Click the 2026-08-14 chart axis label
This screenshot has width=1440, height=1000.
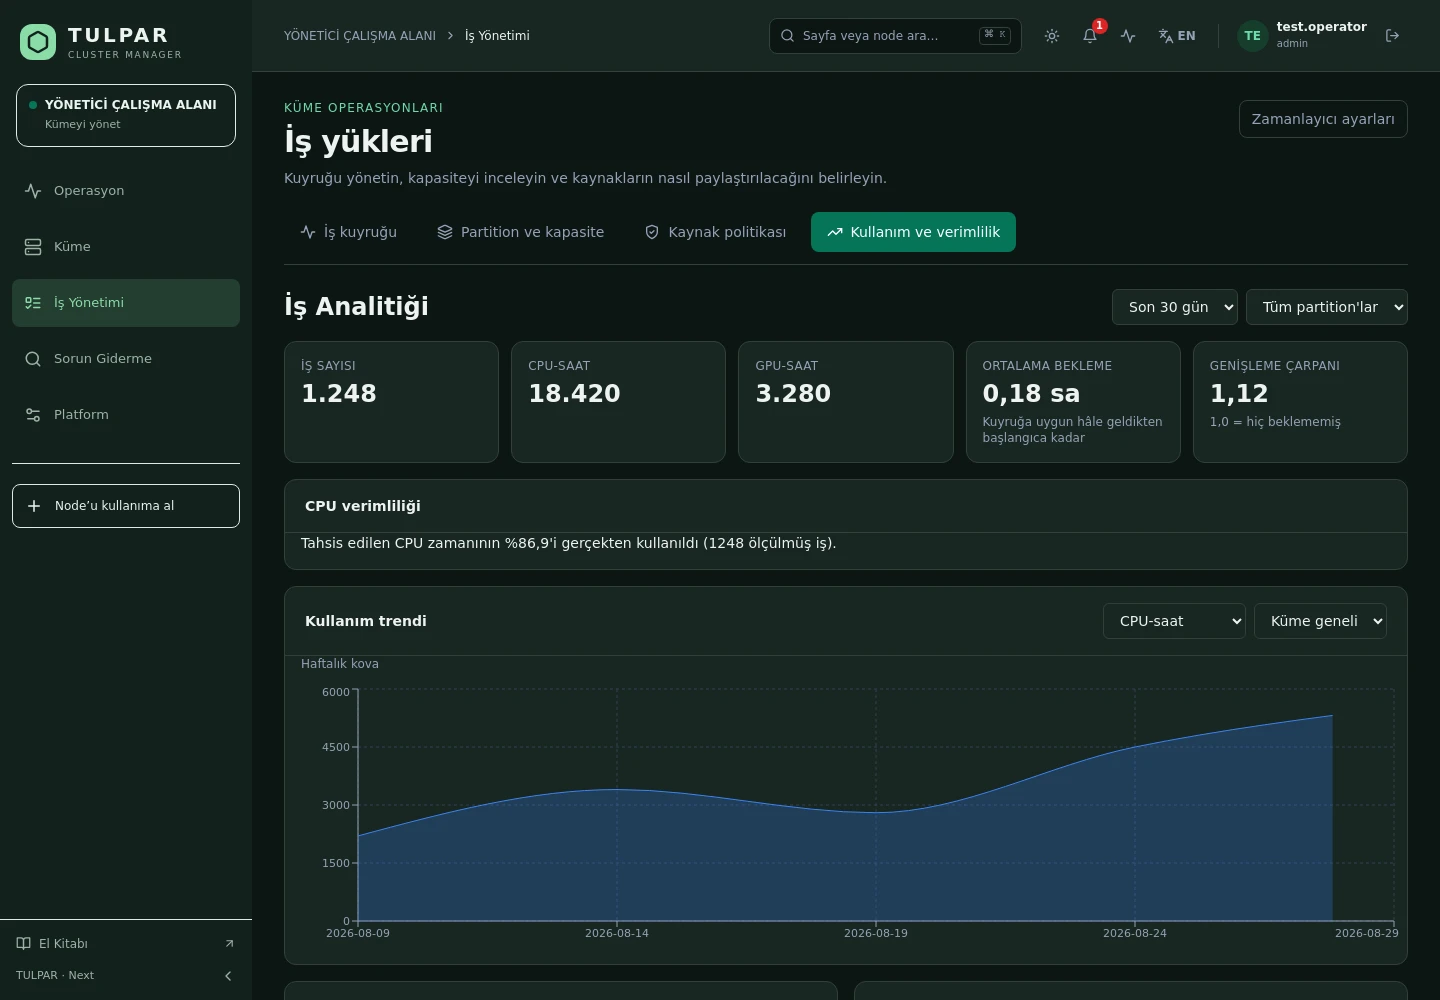617,933
